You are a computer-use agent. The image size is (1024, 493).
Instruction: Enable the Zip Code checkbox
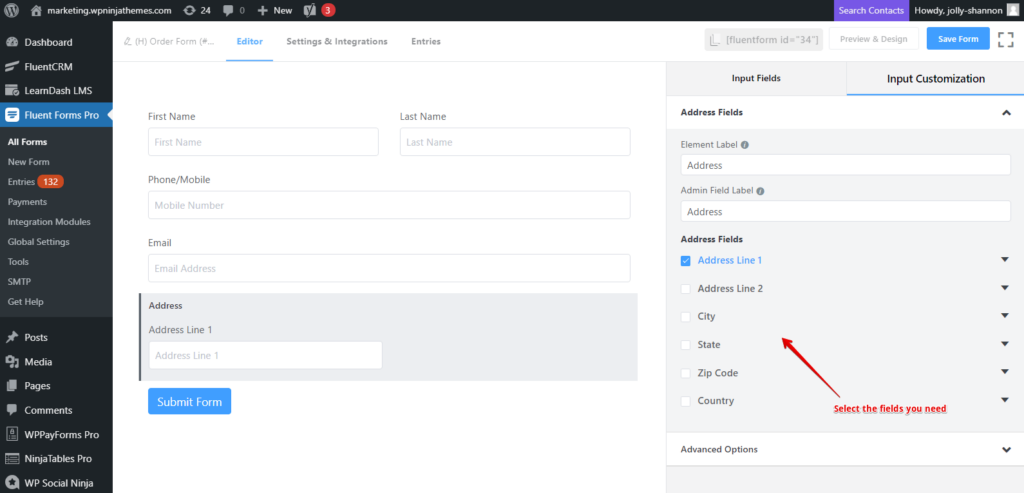686,373
